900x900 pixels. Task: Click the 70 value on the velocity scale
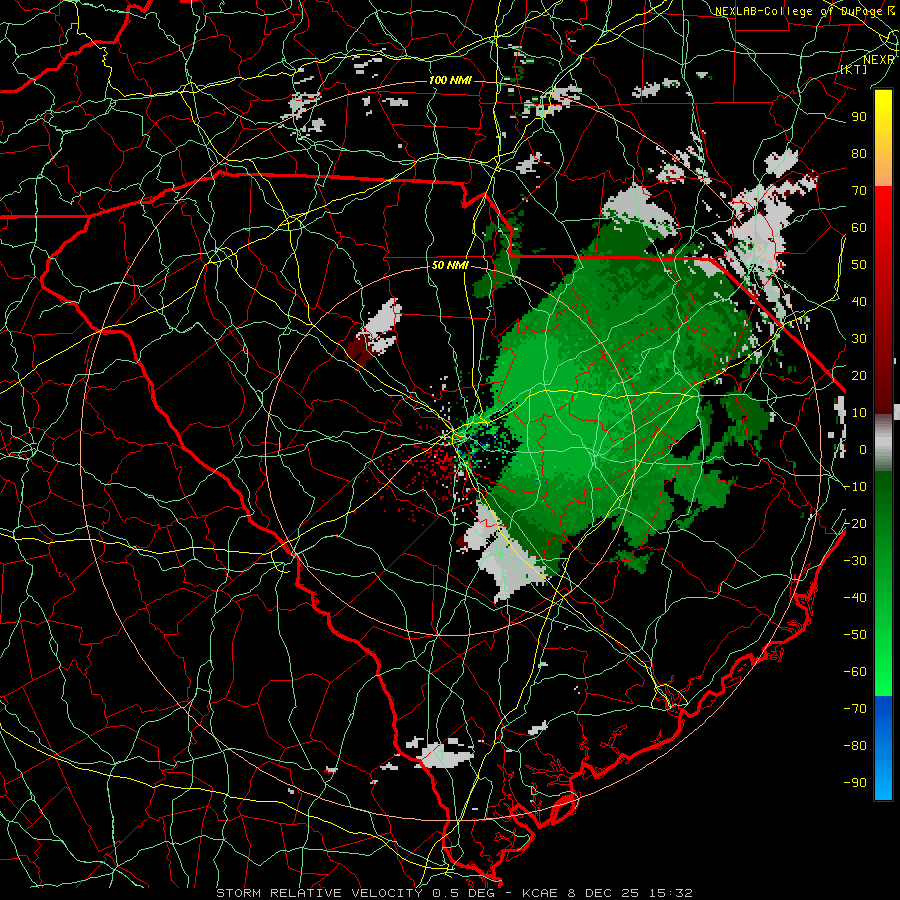pos(859,191)
